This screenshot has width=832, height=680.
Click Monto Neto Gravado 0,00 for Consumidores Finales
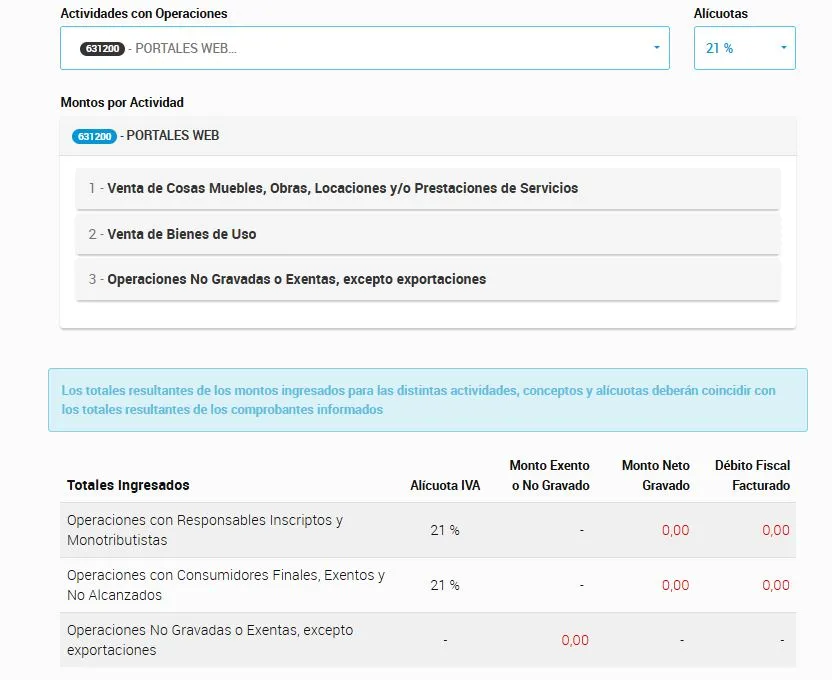(675, 586)
